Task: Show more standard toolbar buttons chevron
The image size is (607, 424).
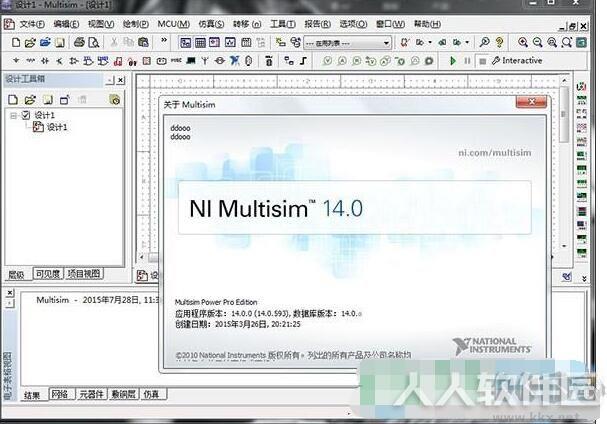Action: pyautogui.click(x=164, y=40)
